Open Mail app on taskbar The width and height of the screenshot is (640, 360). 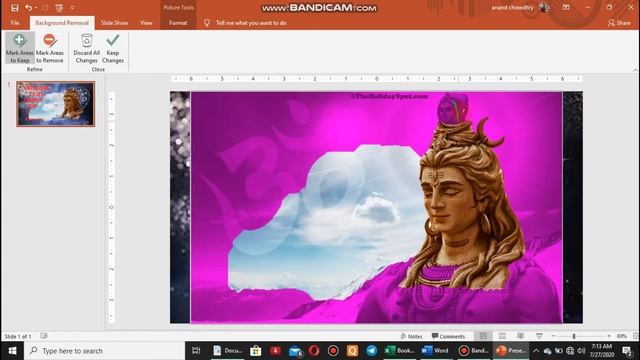[295, 351]
